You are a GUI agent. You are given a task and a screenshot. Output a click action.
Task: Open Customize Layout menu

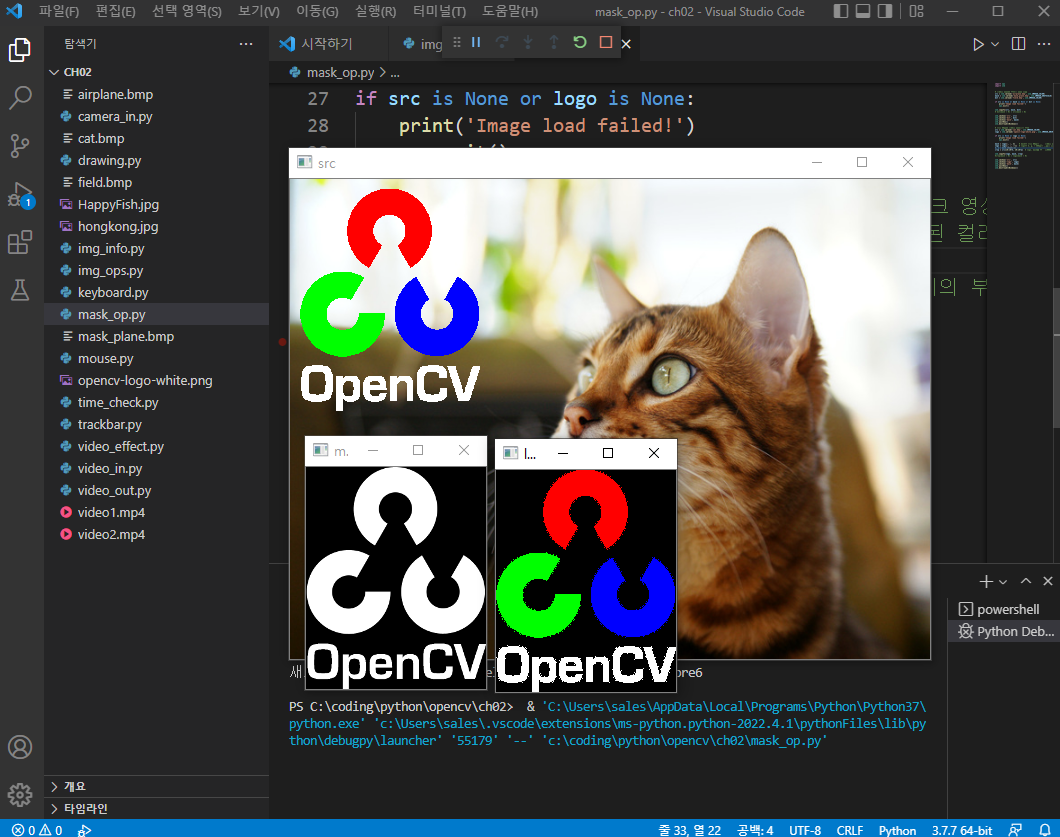(x=917, y=11)
